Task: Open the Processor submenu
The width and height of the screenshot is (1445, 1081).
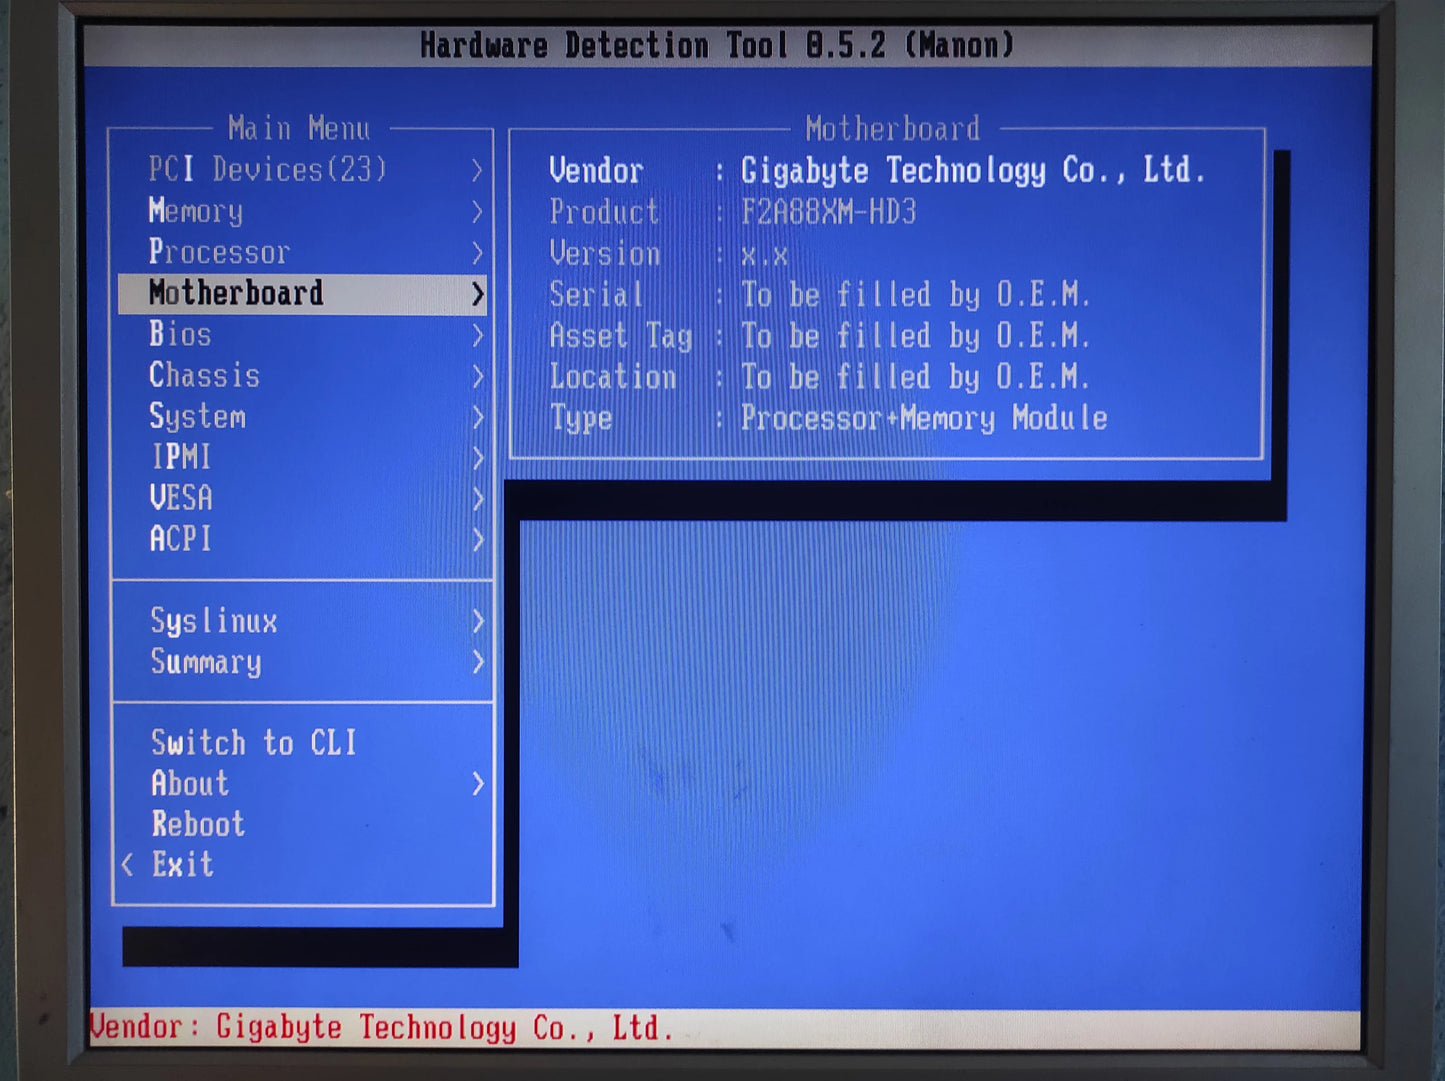Action: tap(302, 252)
